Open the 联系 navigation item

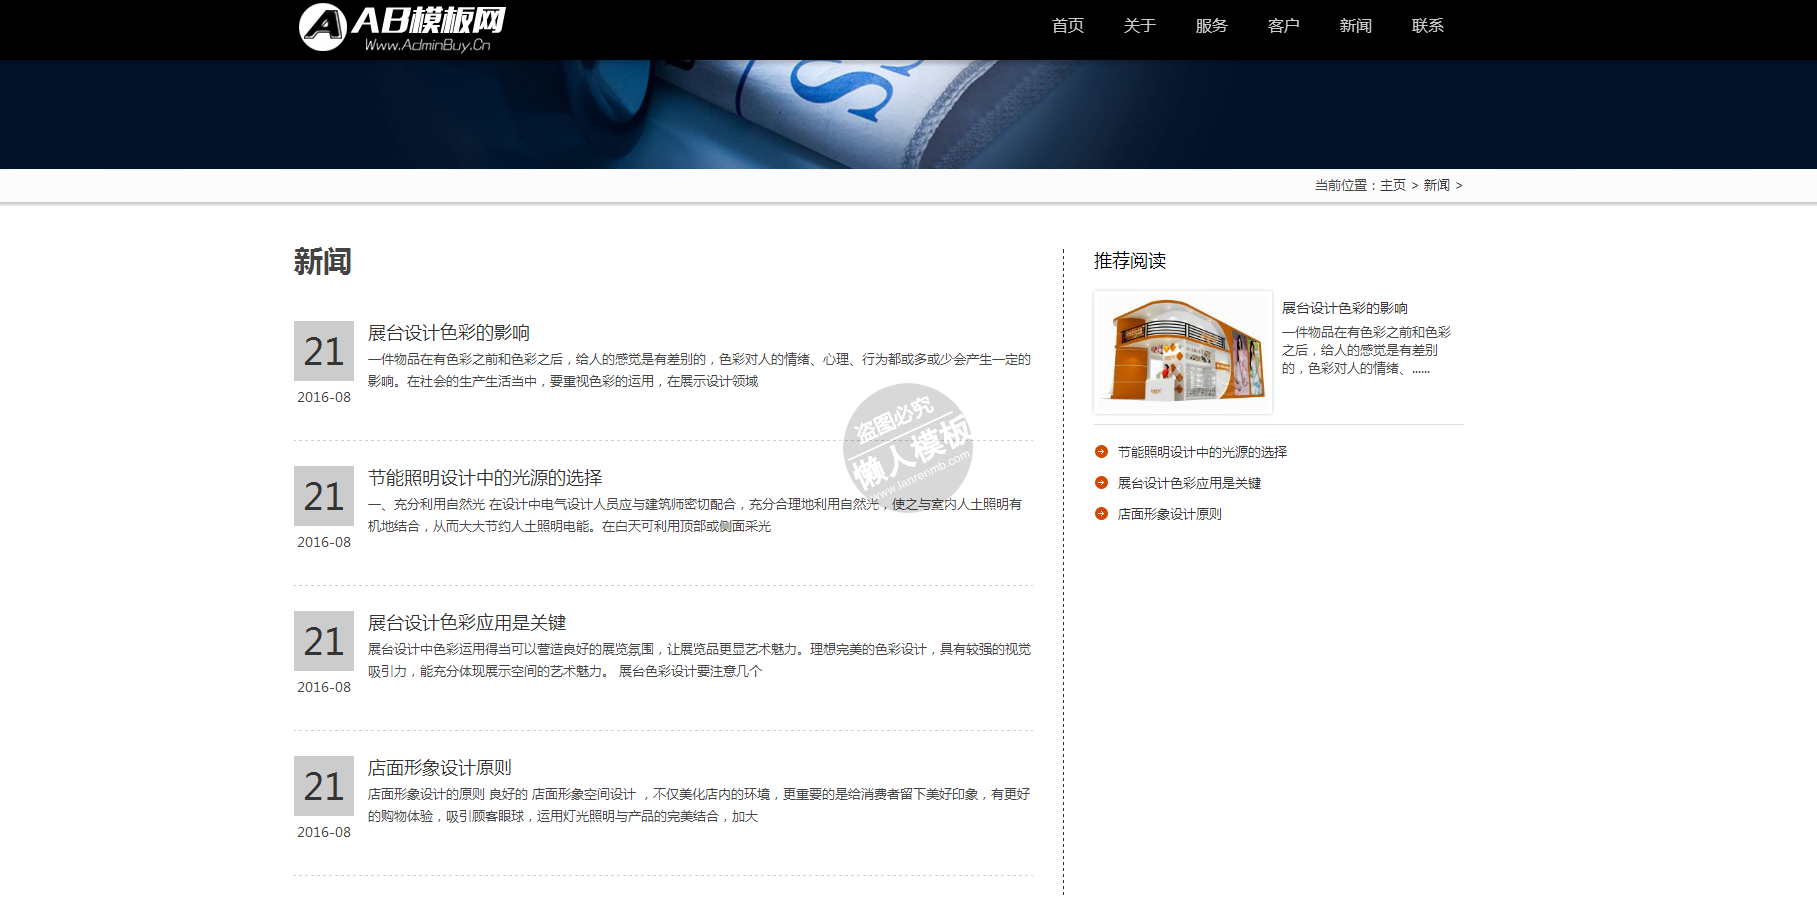[1427, 26]
